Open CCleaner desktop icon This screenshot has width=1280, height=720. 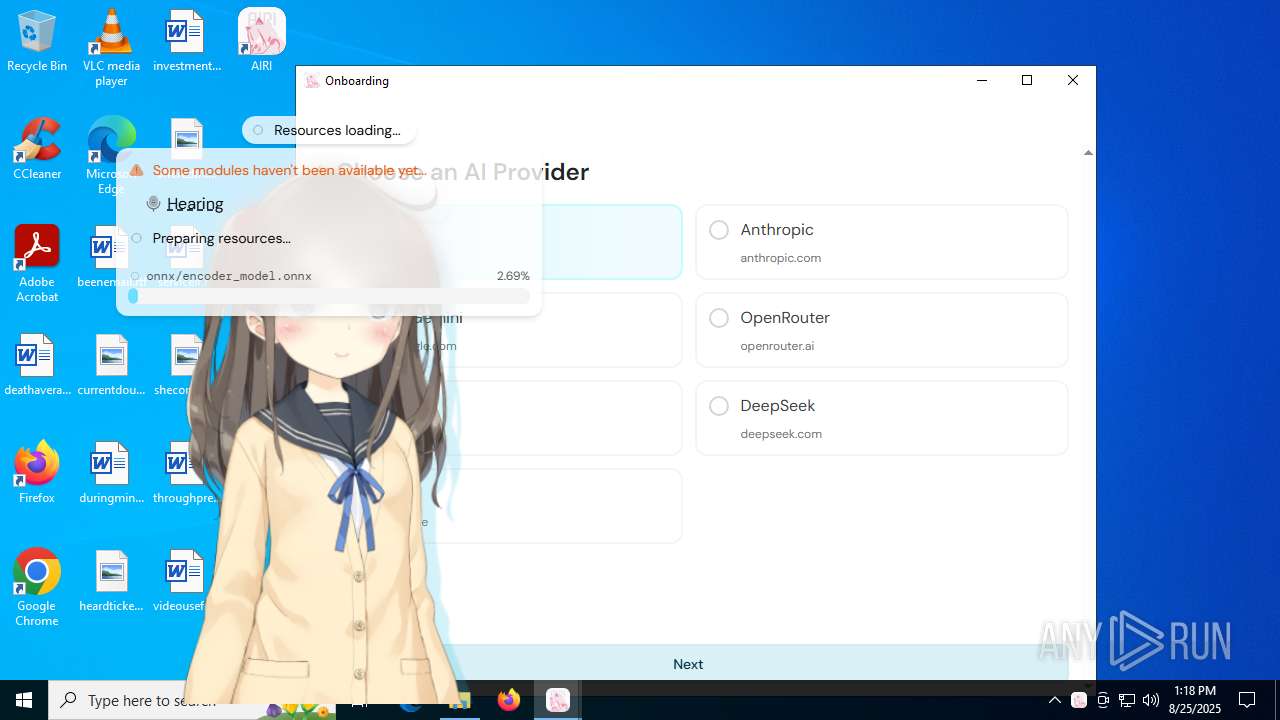tap(37, 150)
